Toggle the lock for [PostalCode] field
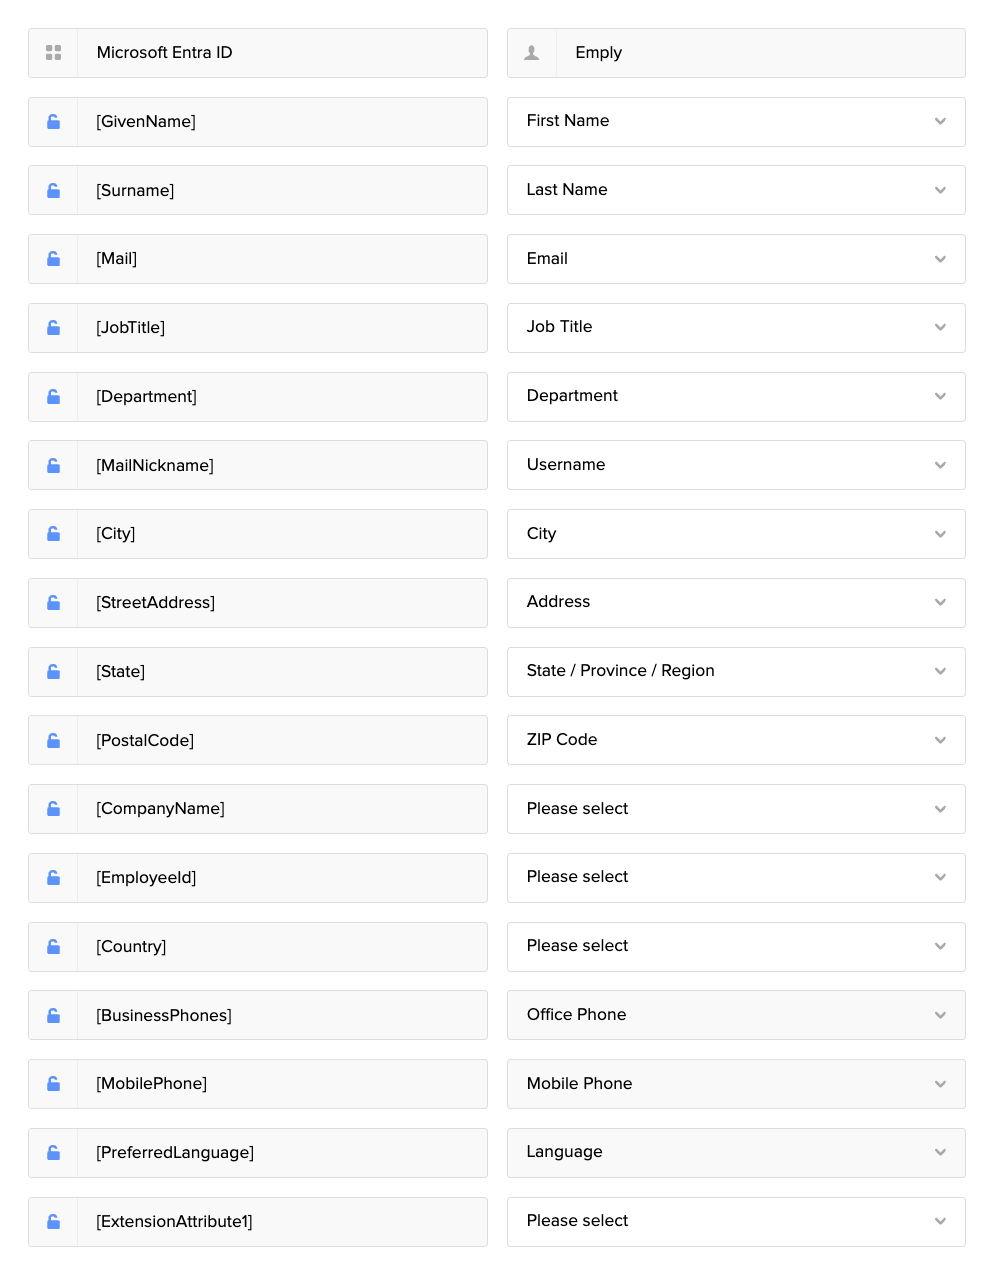 tap(54, 741)
